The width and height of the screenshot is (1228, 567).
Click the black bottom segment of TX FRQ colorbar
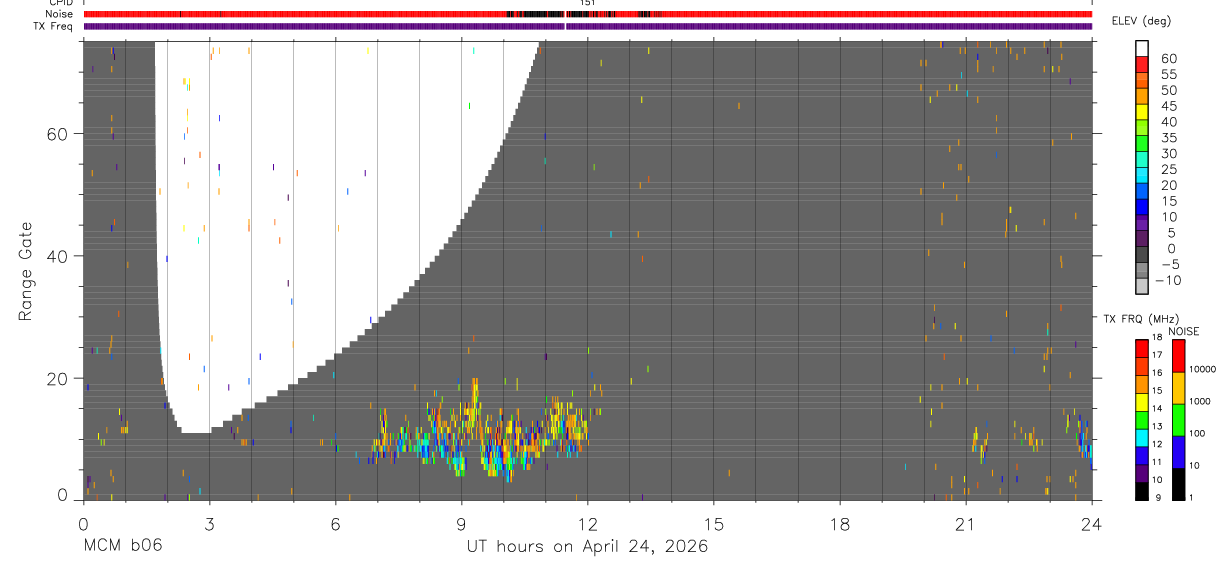tap(1142, 491)
